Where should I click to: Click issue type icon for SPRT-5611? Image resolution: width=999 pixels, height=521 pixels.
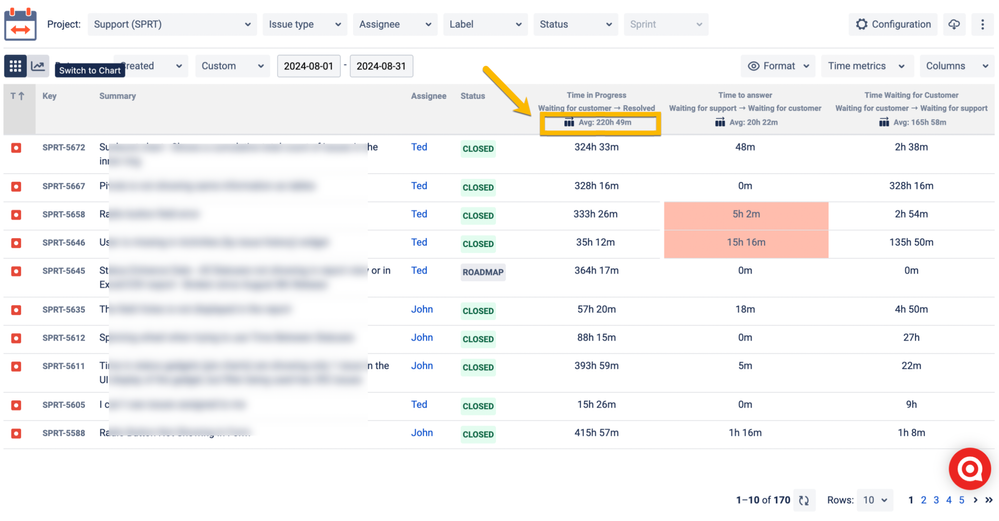[16, 366]
